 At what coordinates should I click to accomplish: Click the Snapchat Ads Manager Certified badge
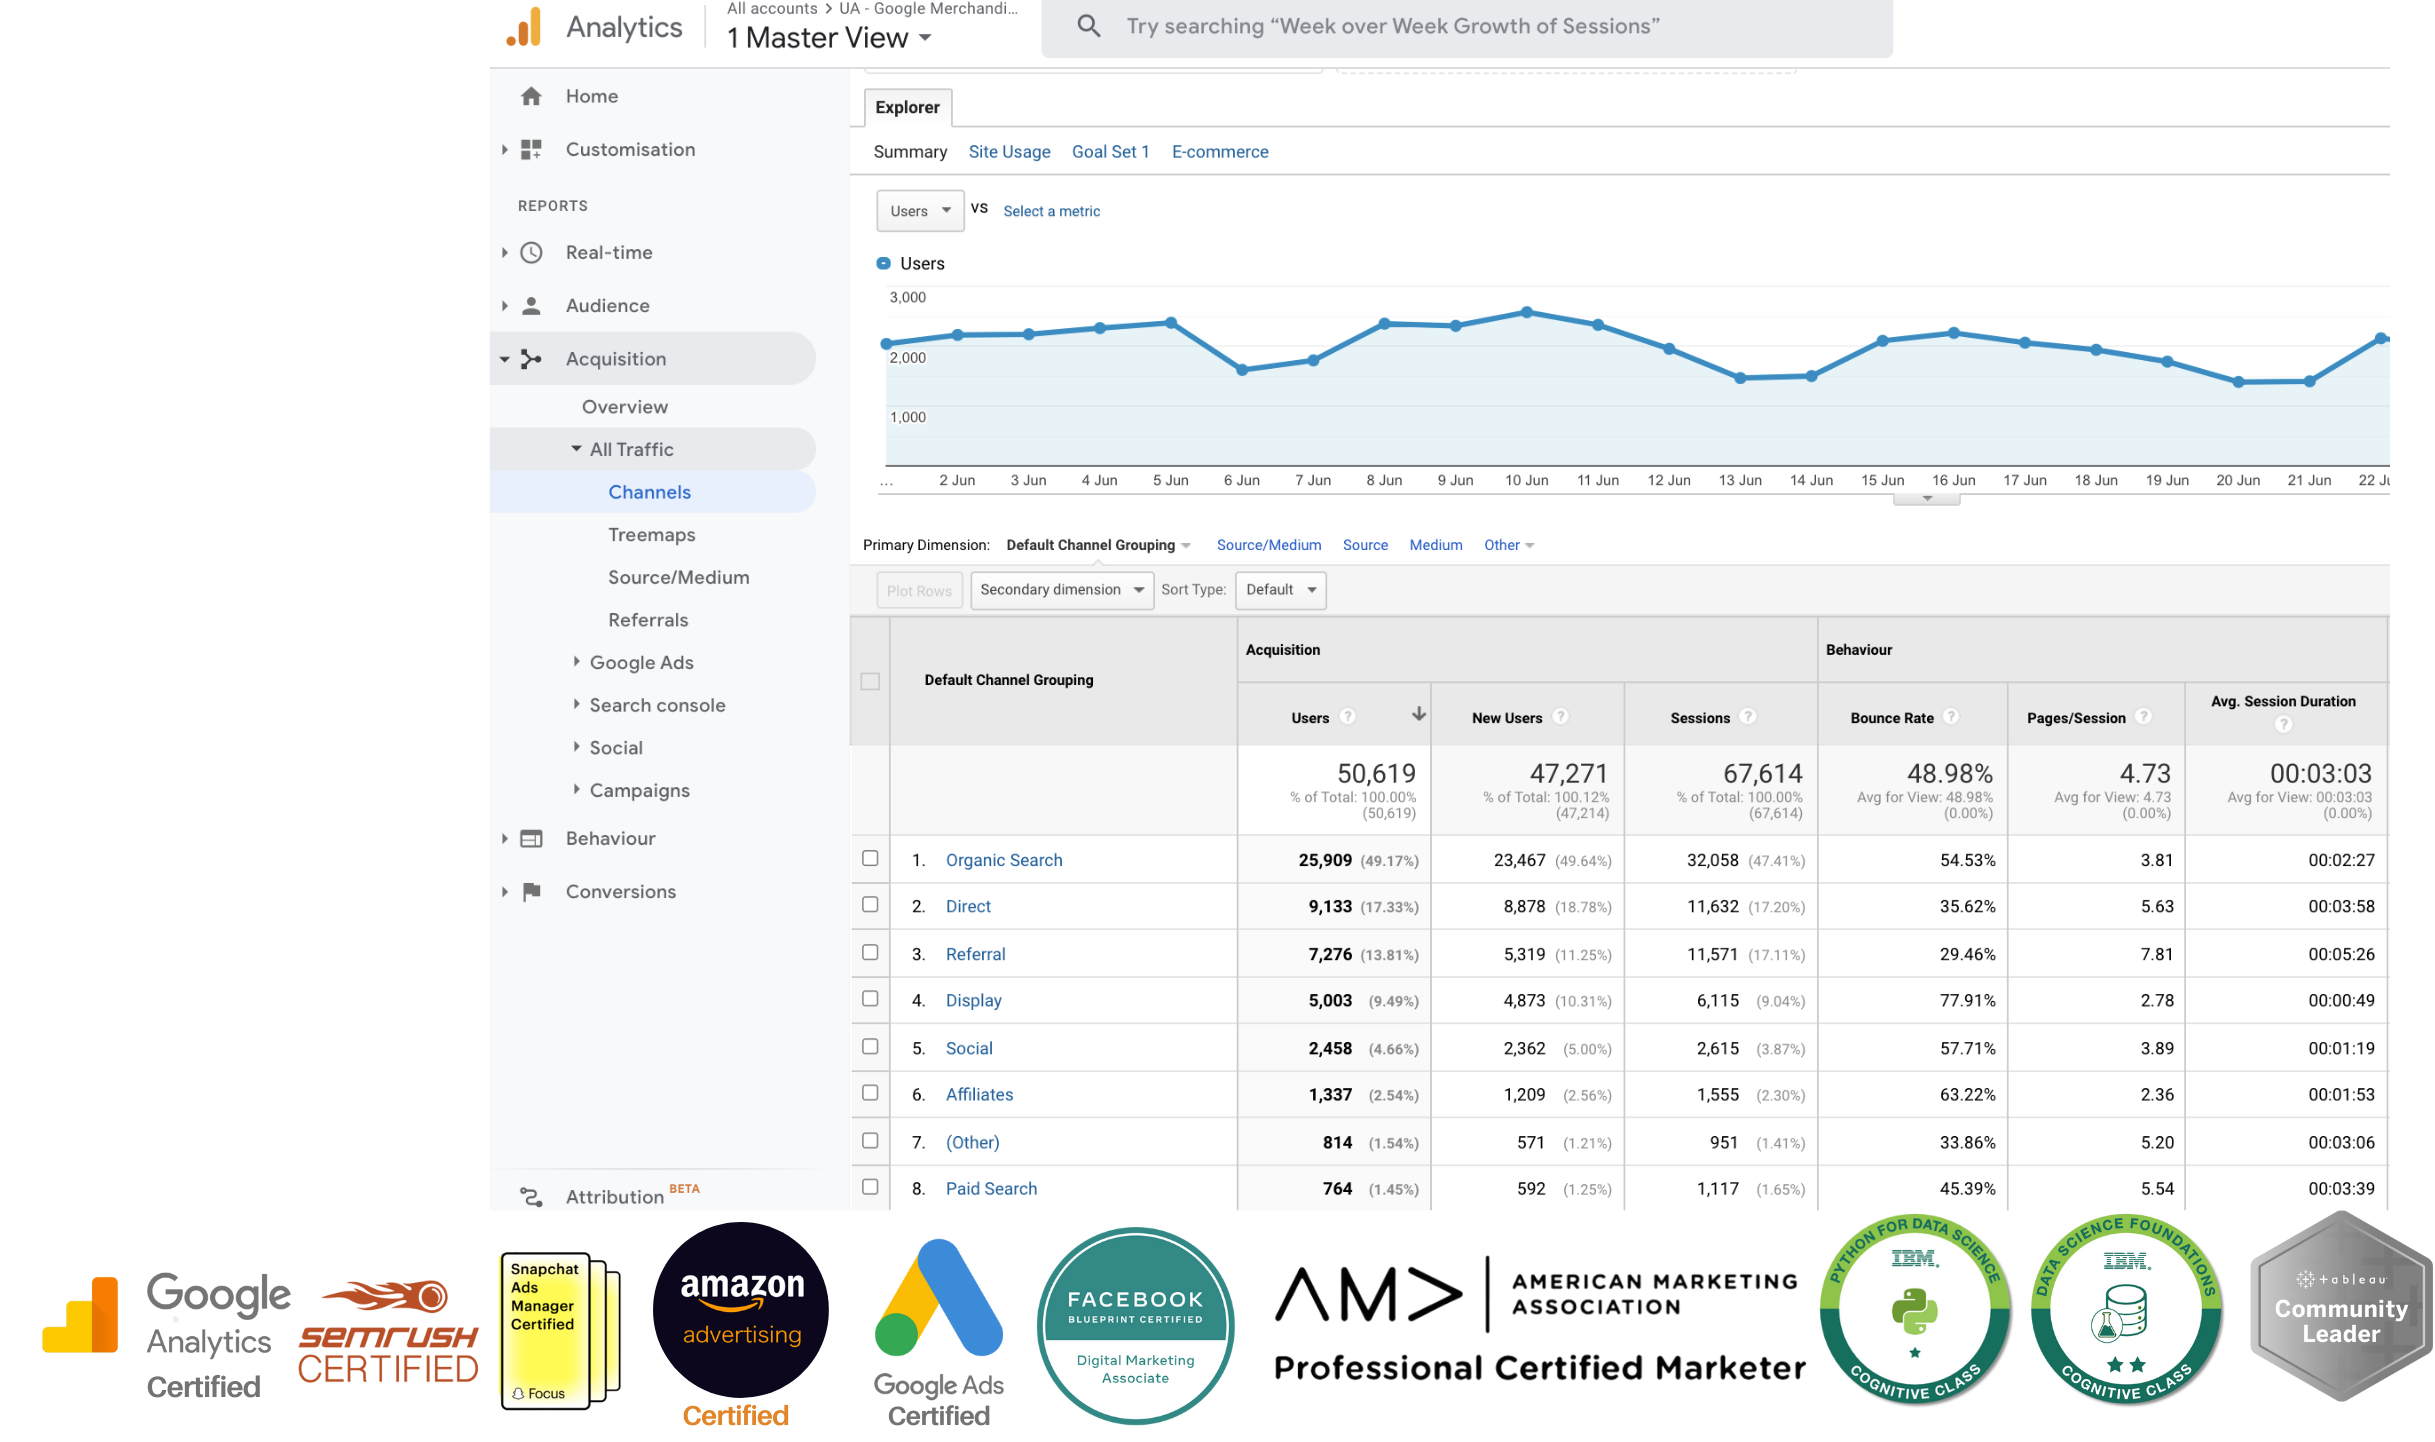click(560, 1330)
